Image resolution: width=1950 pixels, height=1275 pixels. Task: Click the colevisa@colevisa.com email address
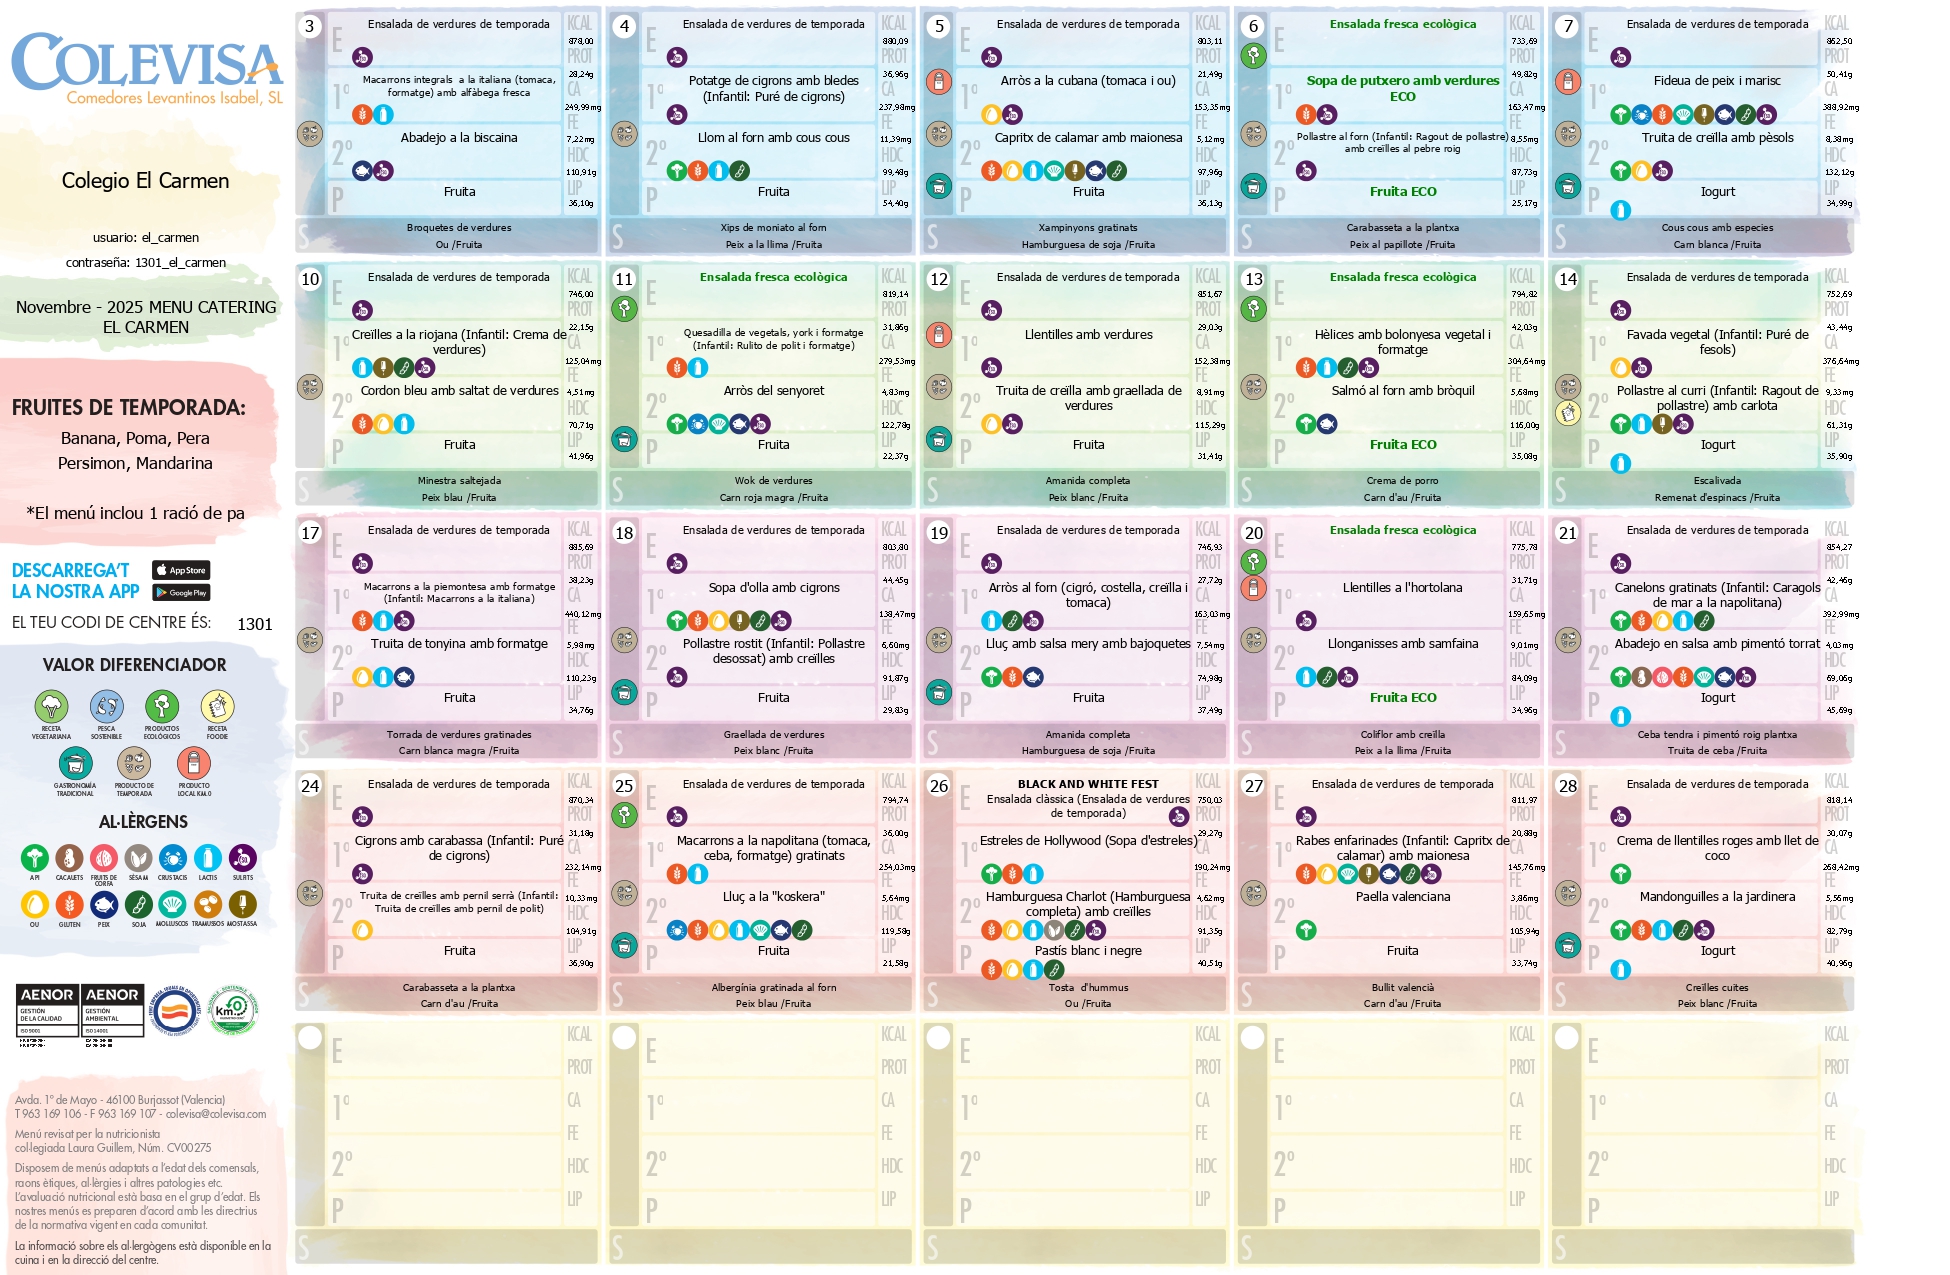tap(216, 1114)
